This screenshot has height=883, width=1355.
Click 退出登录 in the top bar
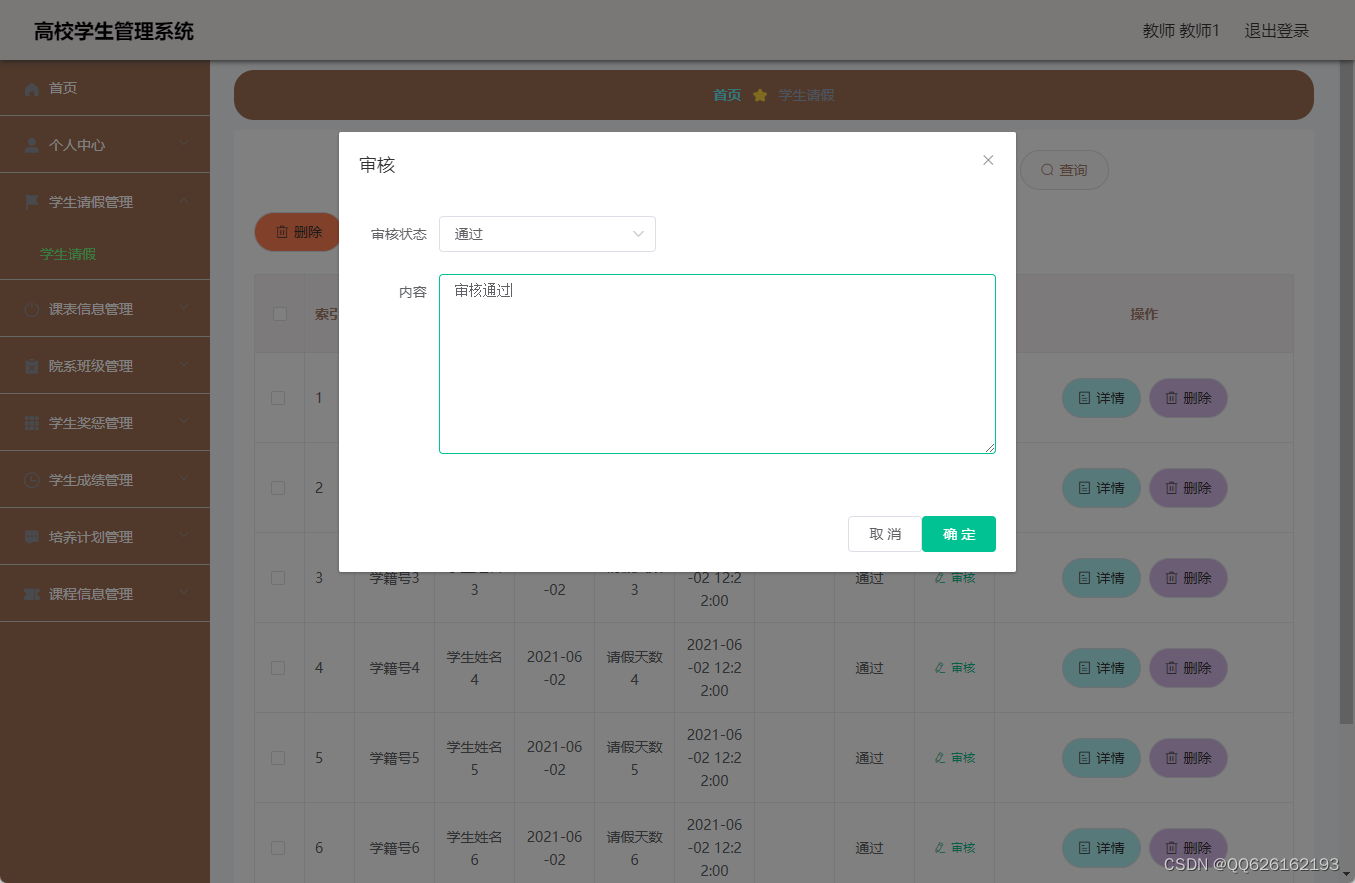pos(1276,31)
